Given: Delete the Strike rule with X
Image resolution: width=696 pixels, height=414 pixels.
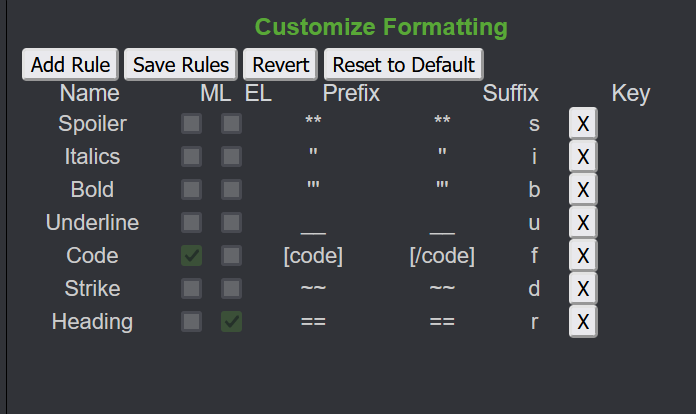Looking at the screenshot, I should 583,289.
